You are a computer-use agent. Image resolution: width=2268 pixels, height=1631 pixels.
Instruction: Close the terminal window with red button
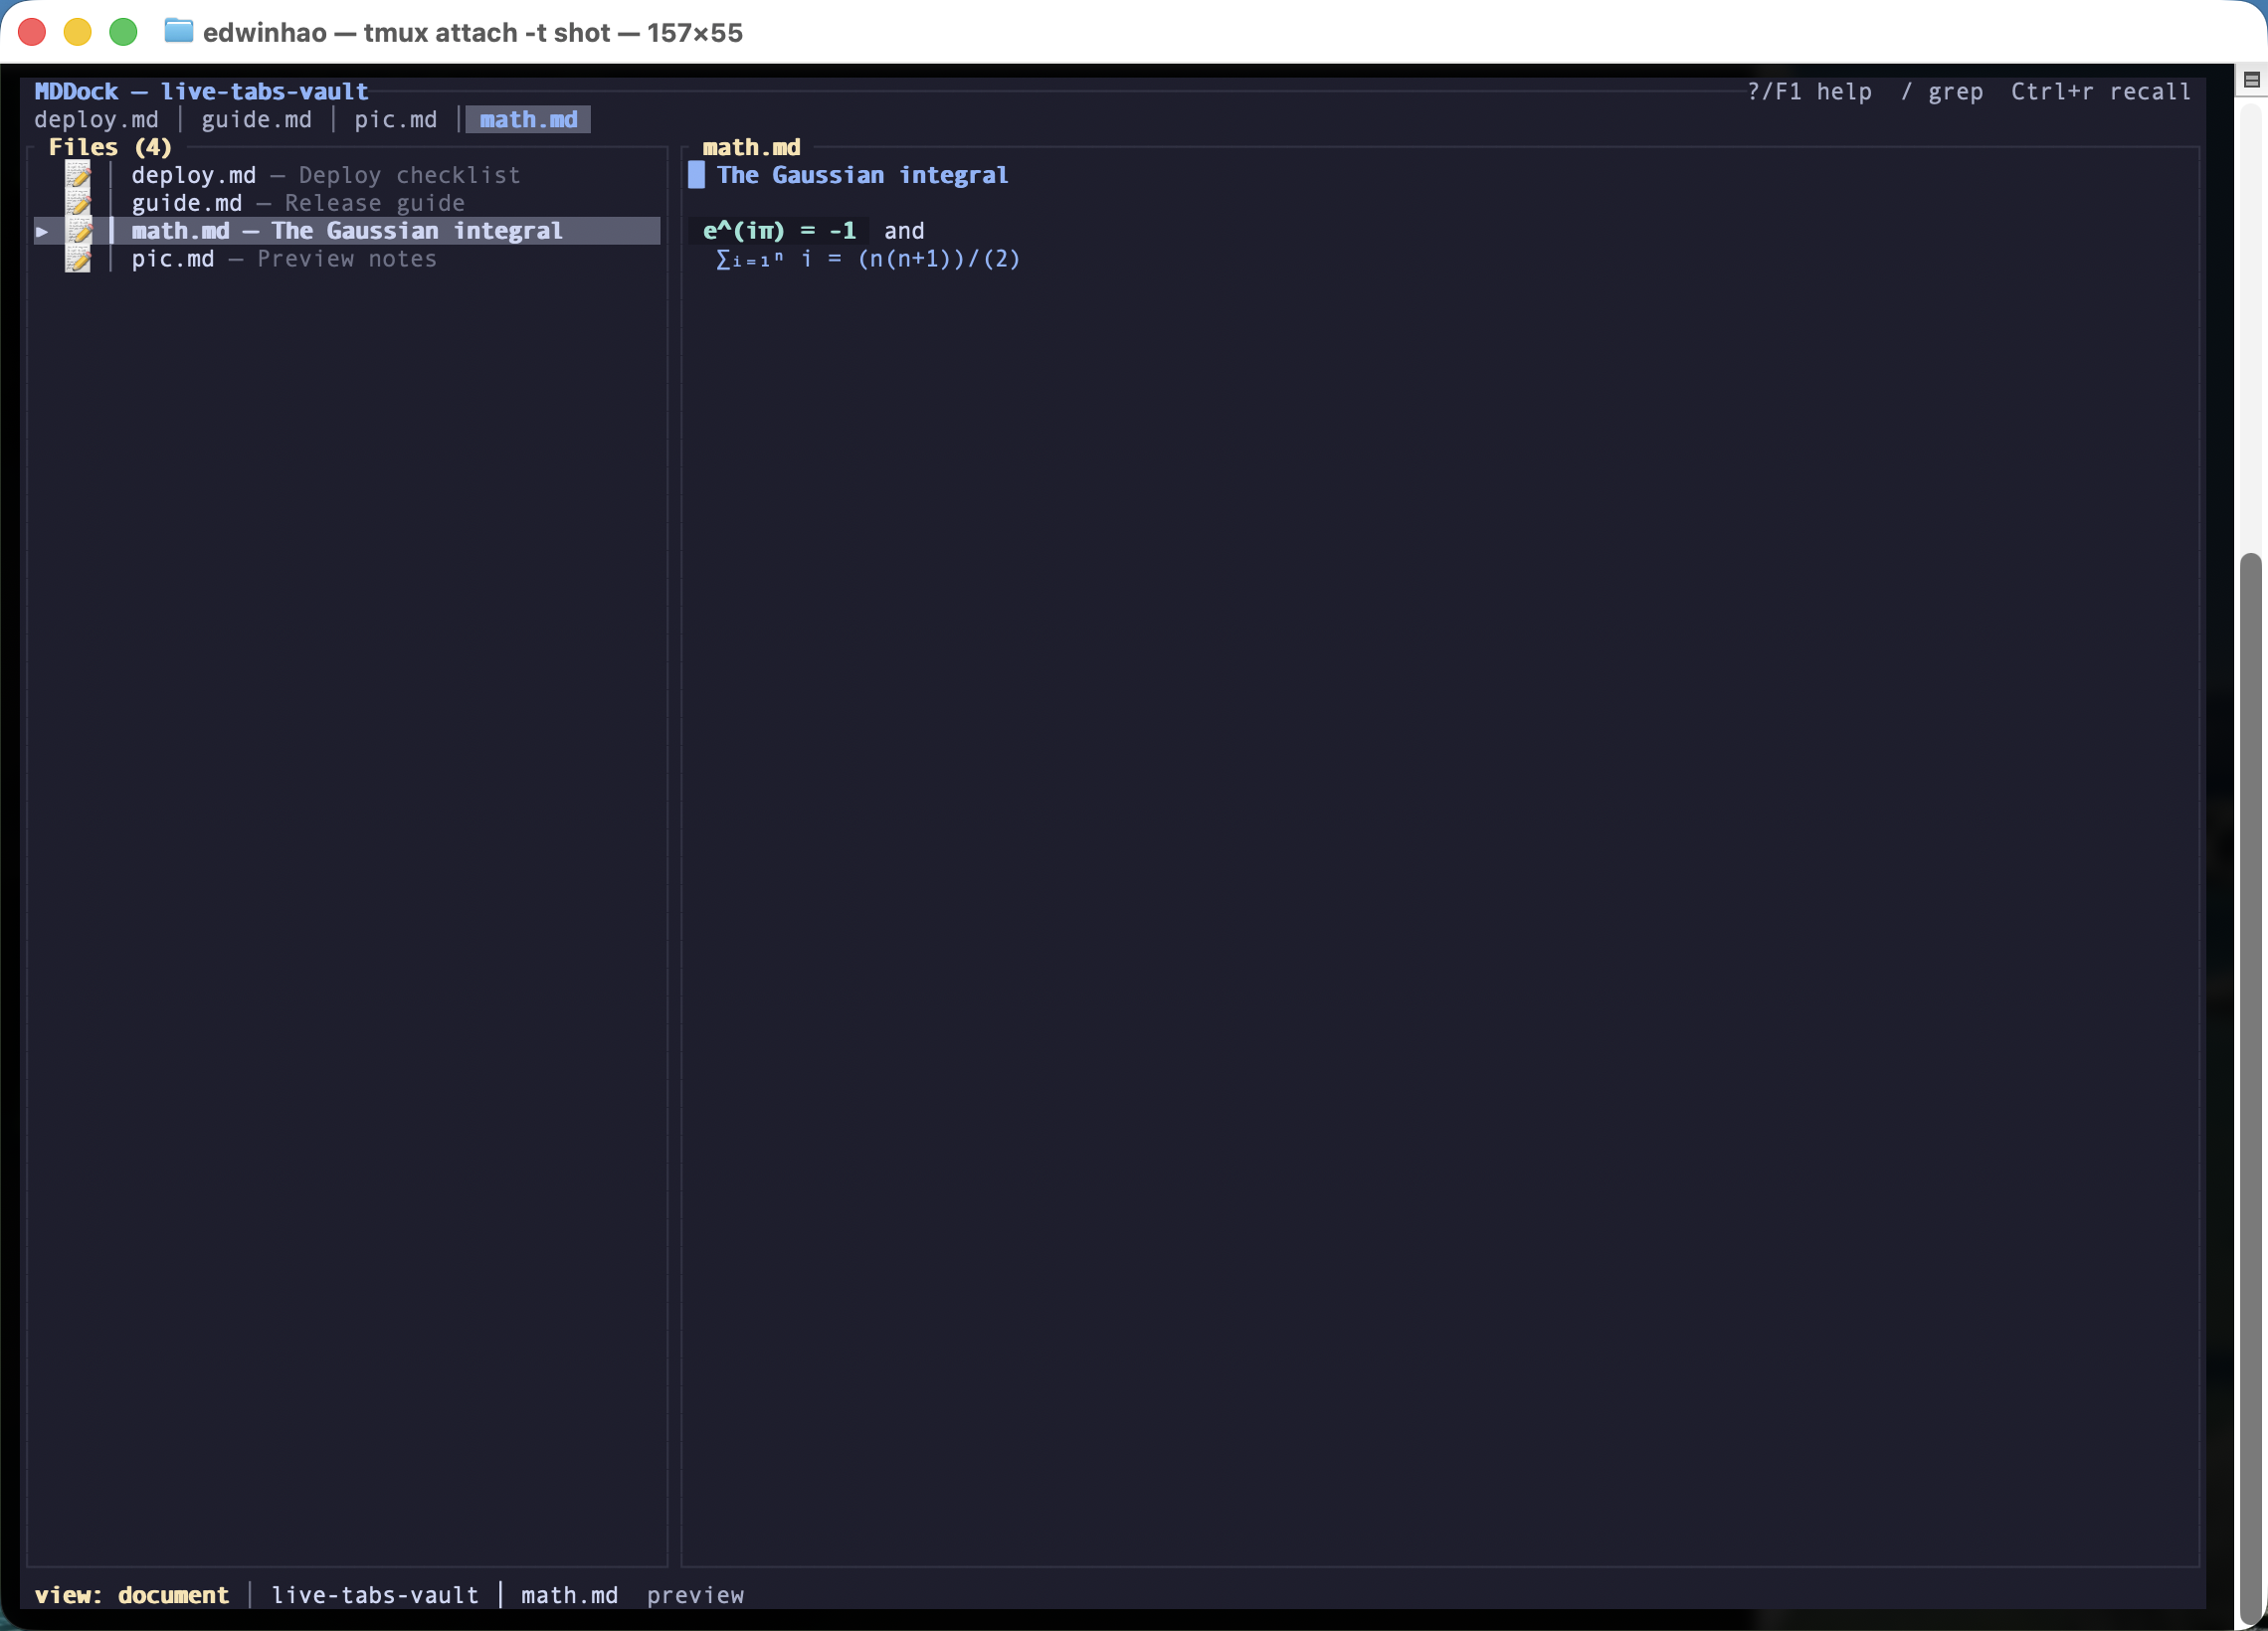[32, 32]
